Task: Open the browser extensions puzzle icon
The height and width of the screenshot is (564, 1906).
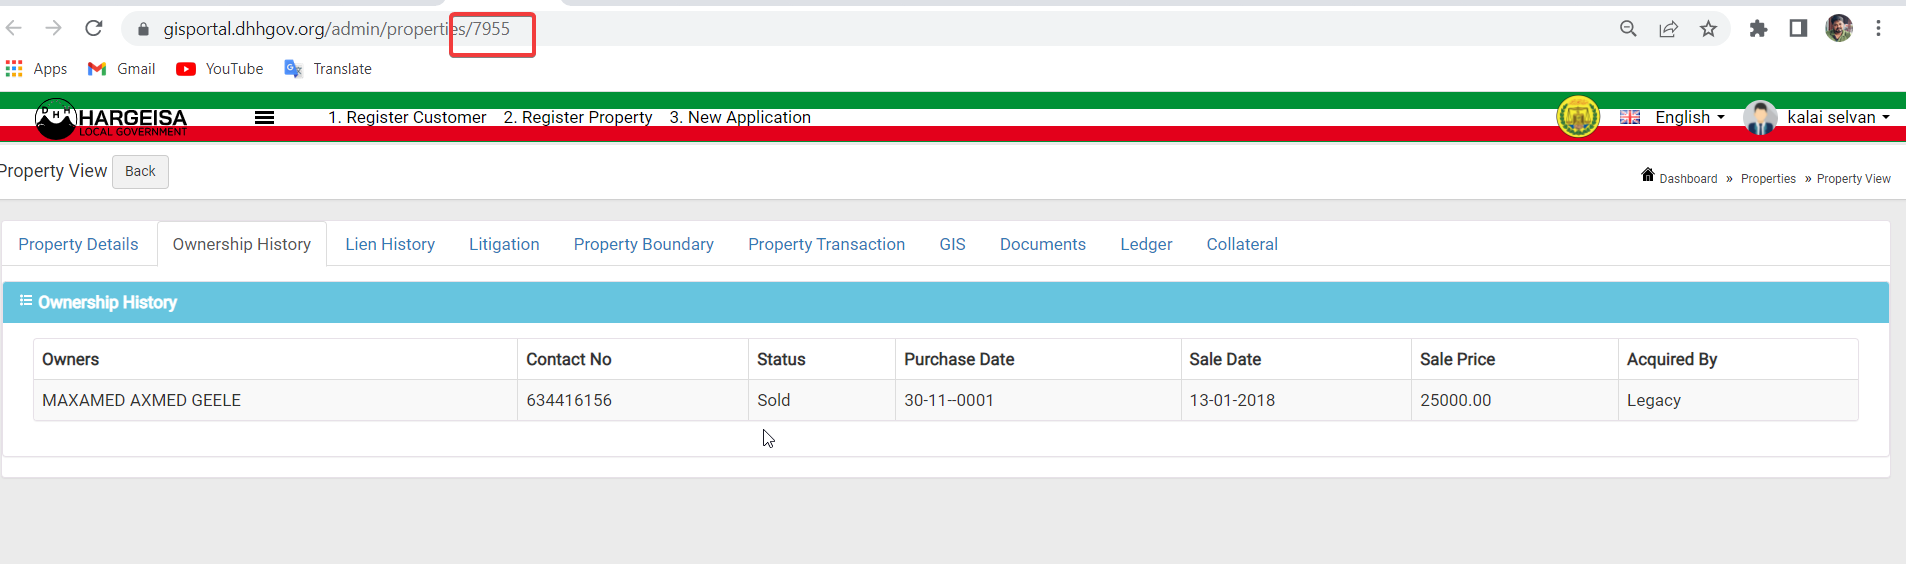Action: pos(1758,29)
